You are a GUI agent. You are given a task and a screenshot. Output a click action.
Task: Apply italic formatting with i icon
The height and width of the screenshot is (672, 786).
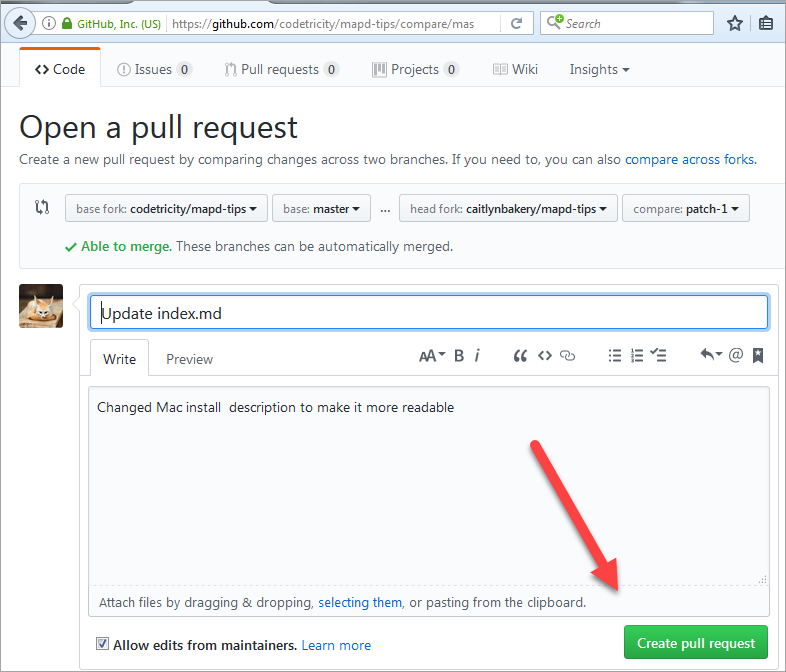477,356
